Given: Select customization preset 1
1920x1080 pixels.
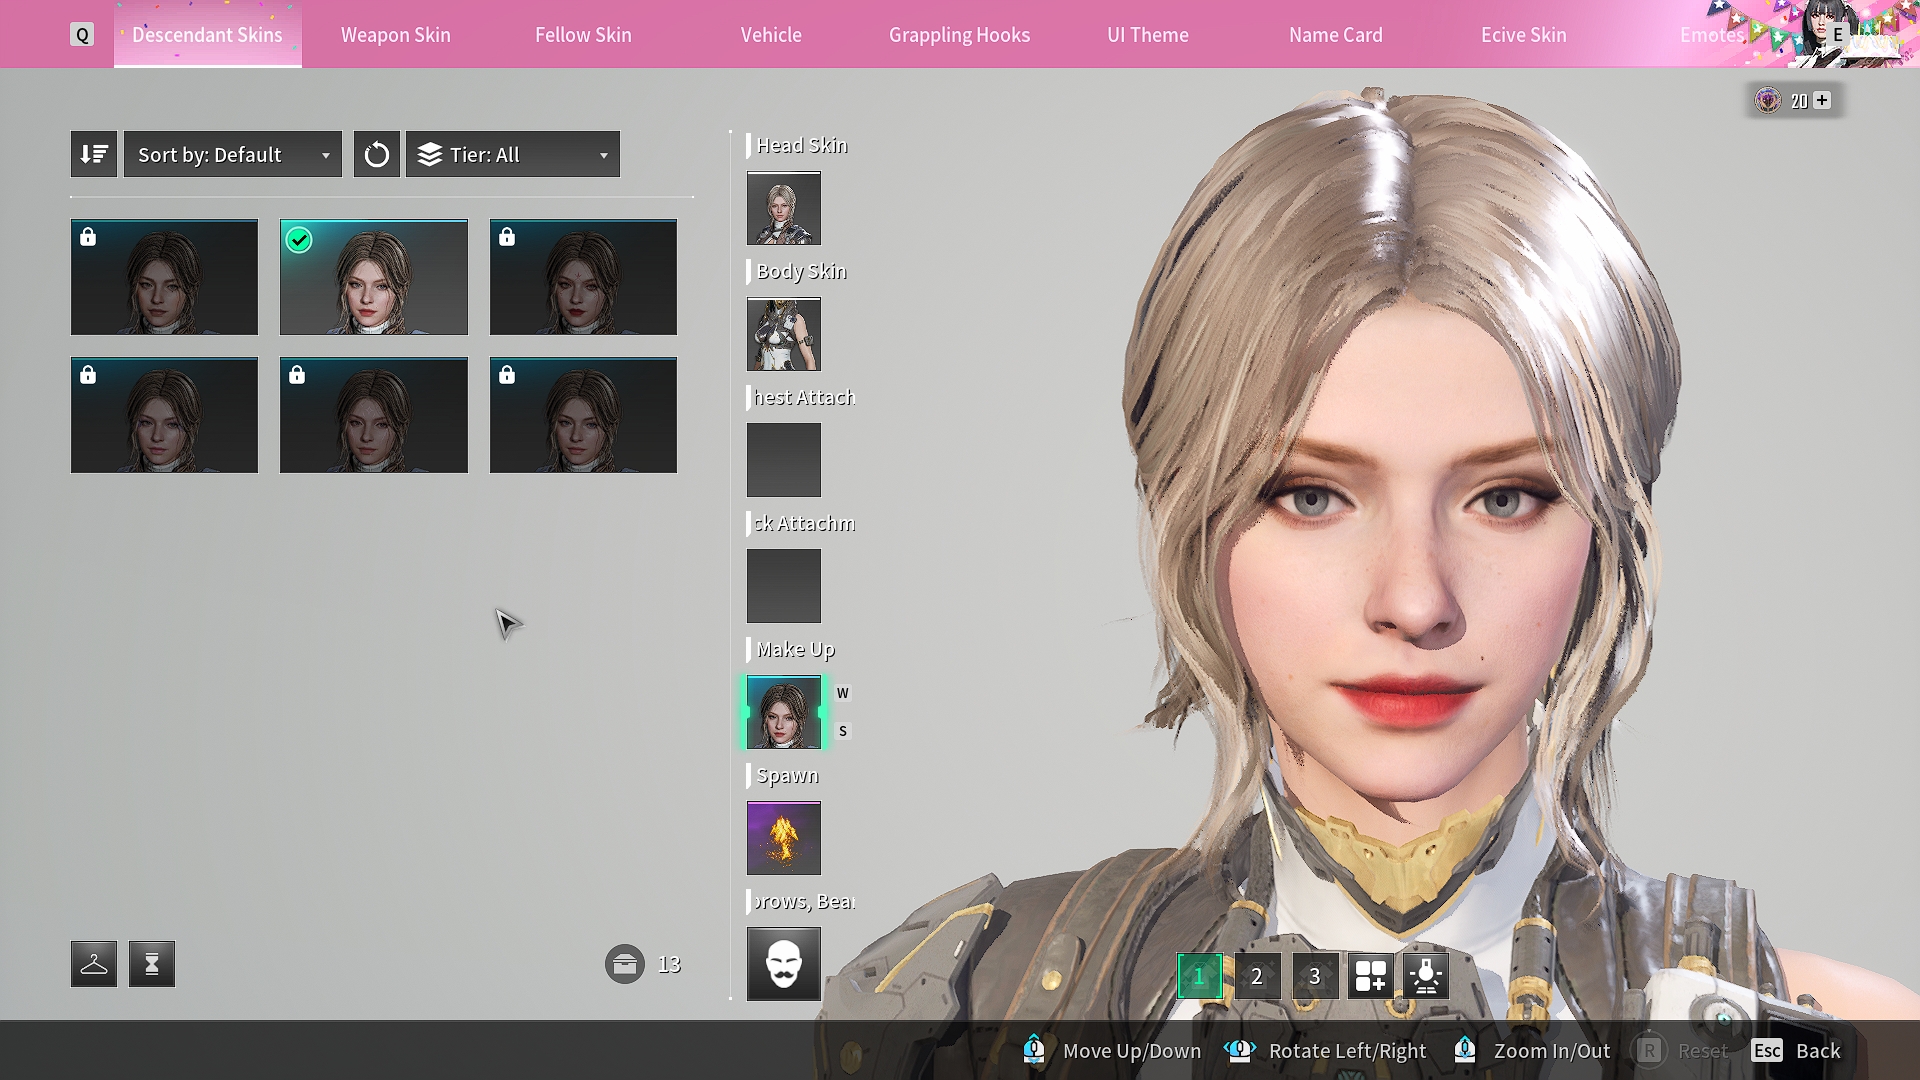Looking at the screenshot, I should (1199, 976).
